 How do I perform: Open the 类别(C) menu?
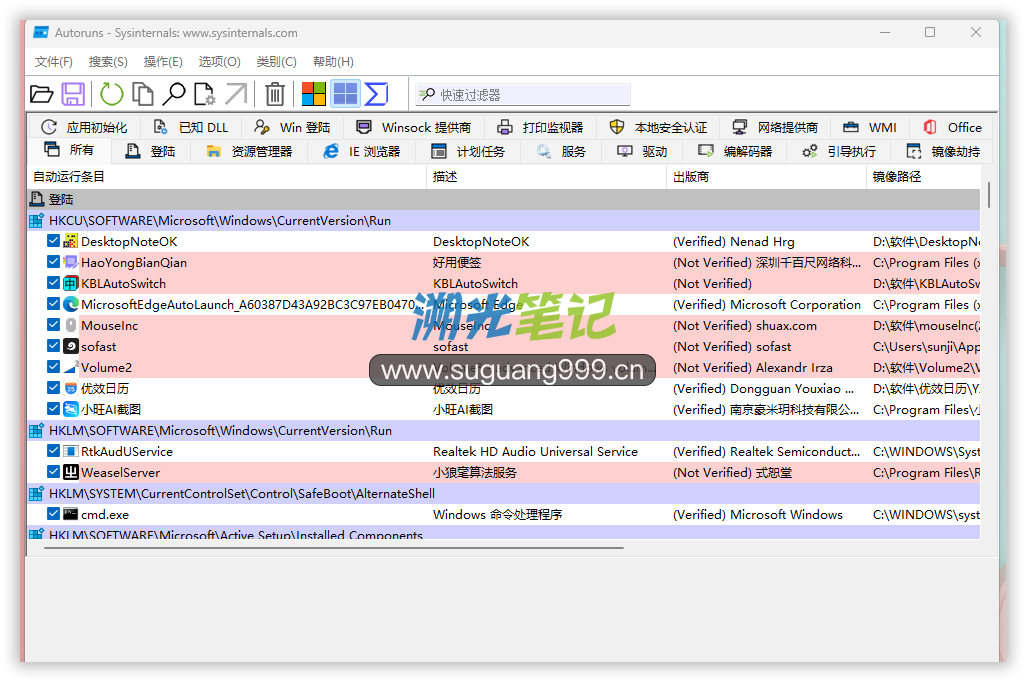[x=276, y=62]
